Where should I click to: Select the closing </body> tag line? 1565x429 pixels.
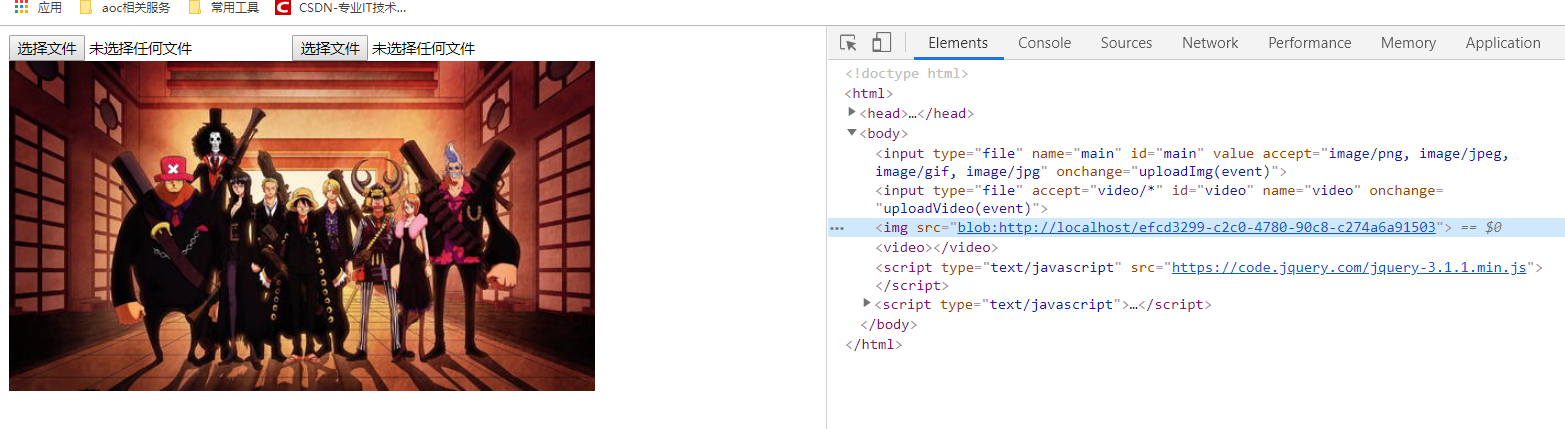pyautogui.click(x=888, y=324)
